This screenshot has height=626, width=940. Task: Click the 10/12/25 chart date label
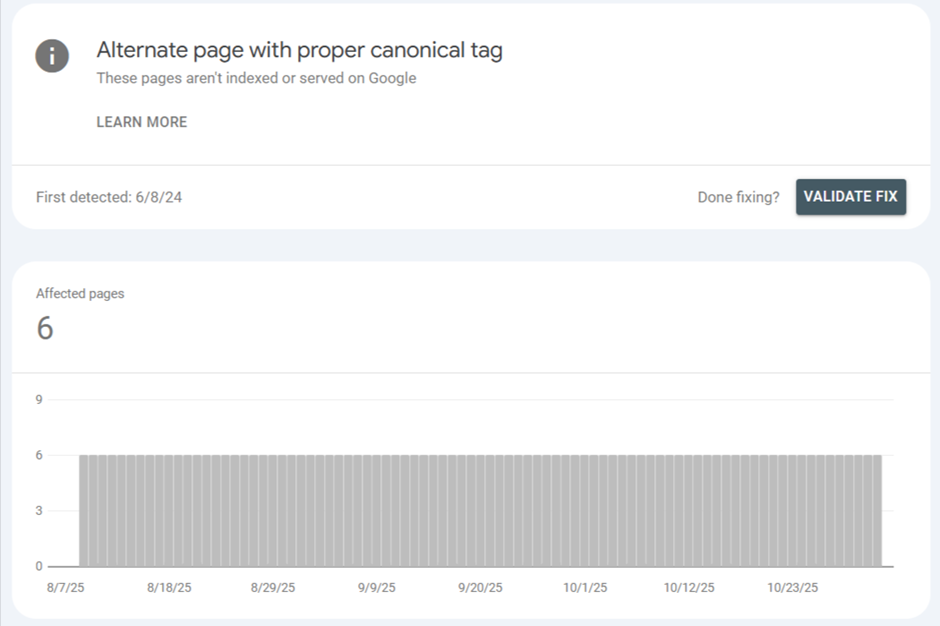coord(688,588)
